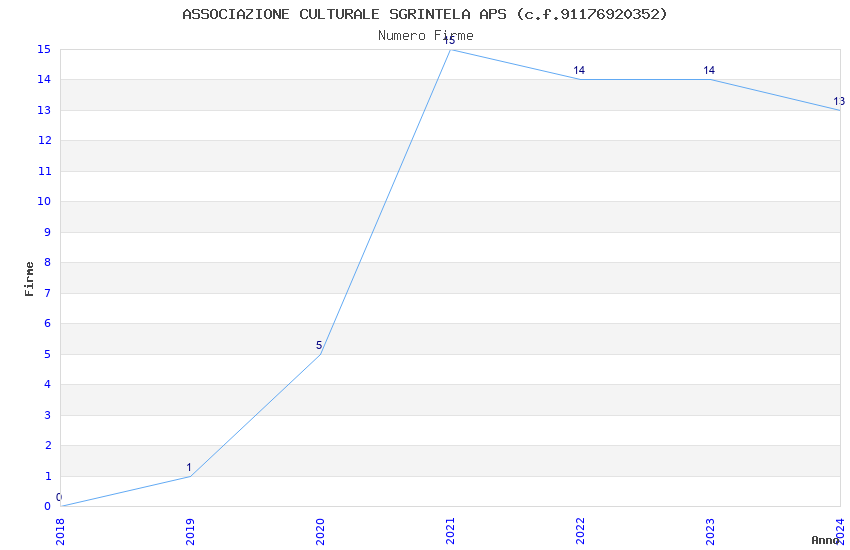
Task: Select the 2022 data point labeled 14
Action: click(x=581, y=80)
